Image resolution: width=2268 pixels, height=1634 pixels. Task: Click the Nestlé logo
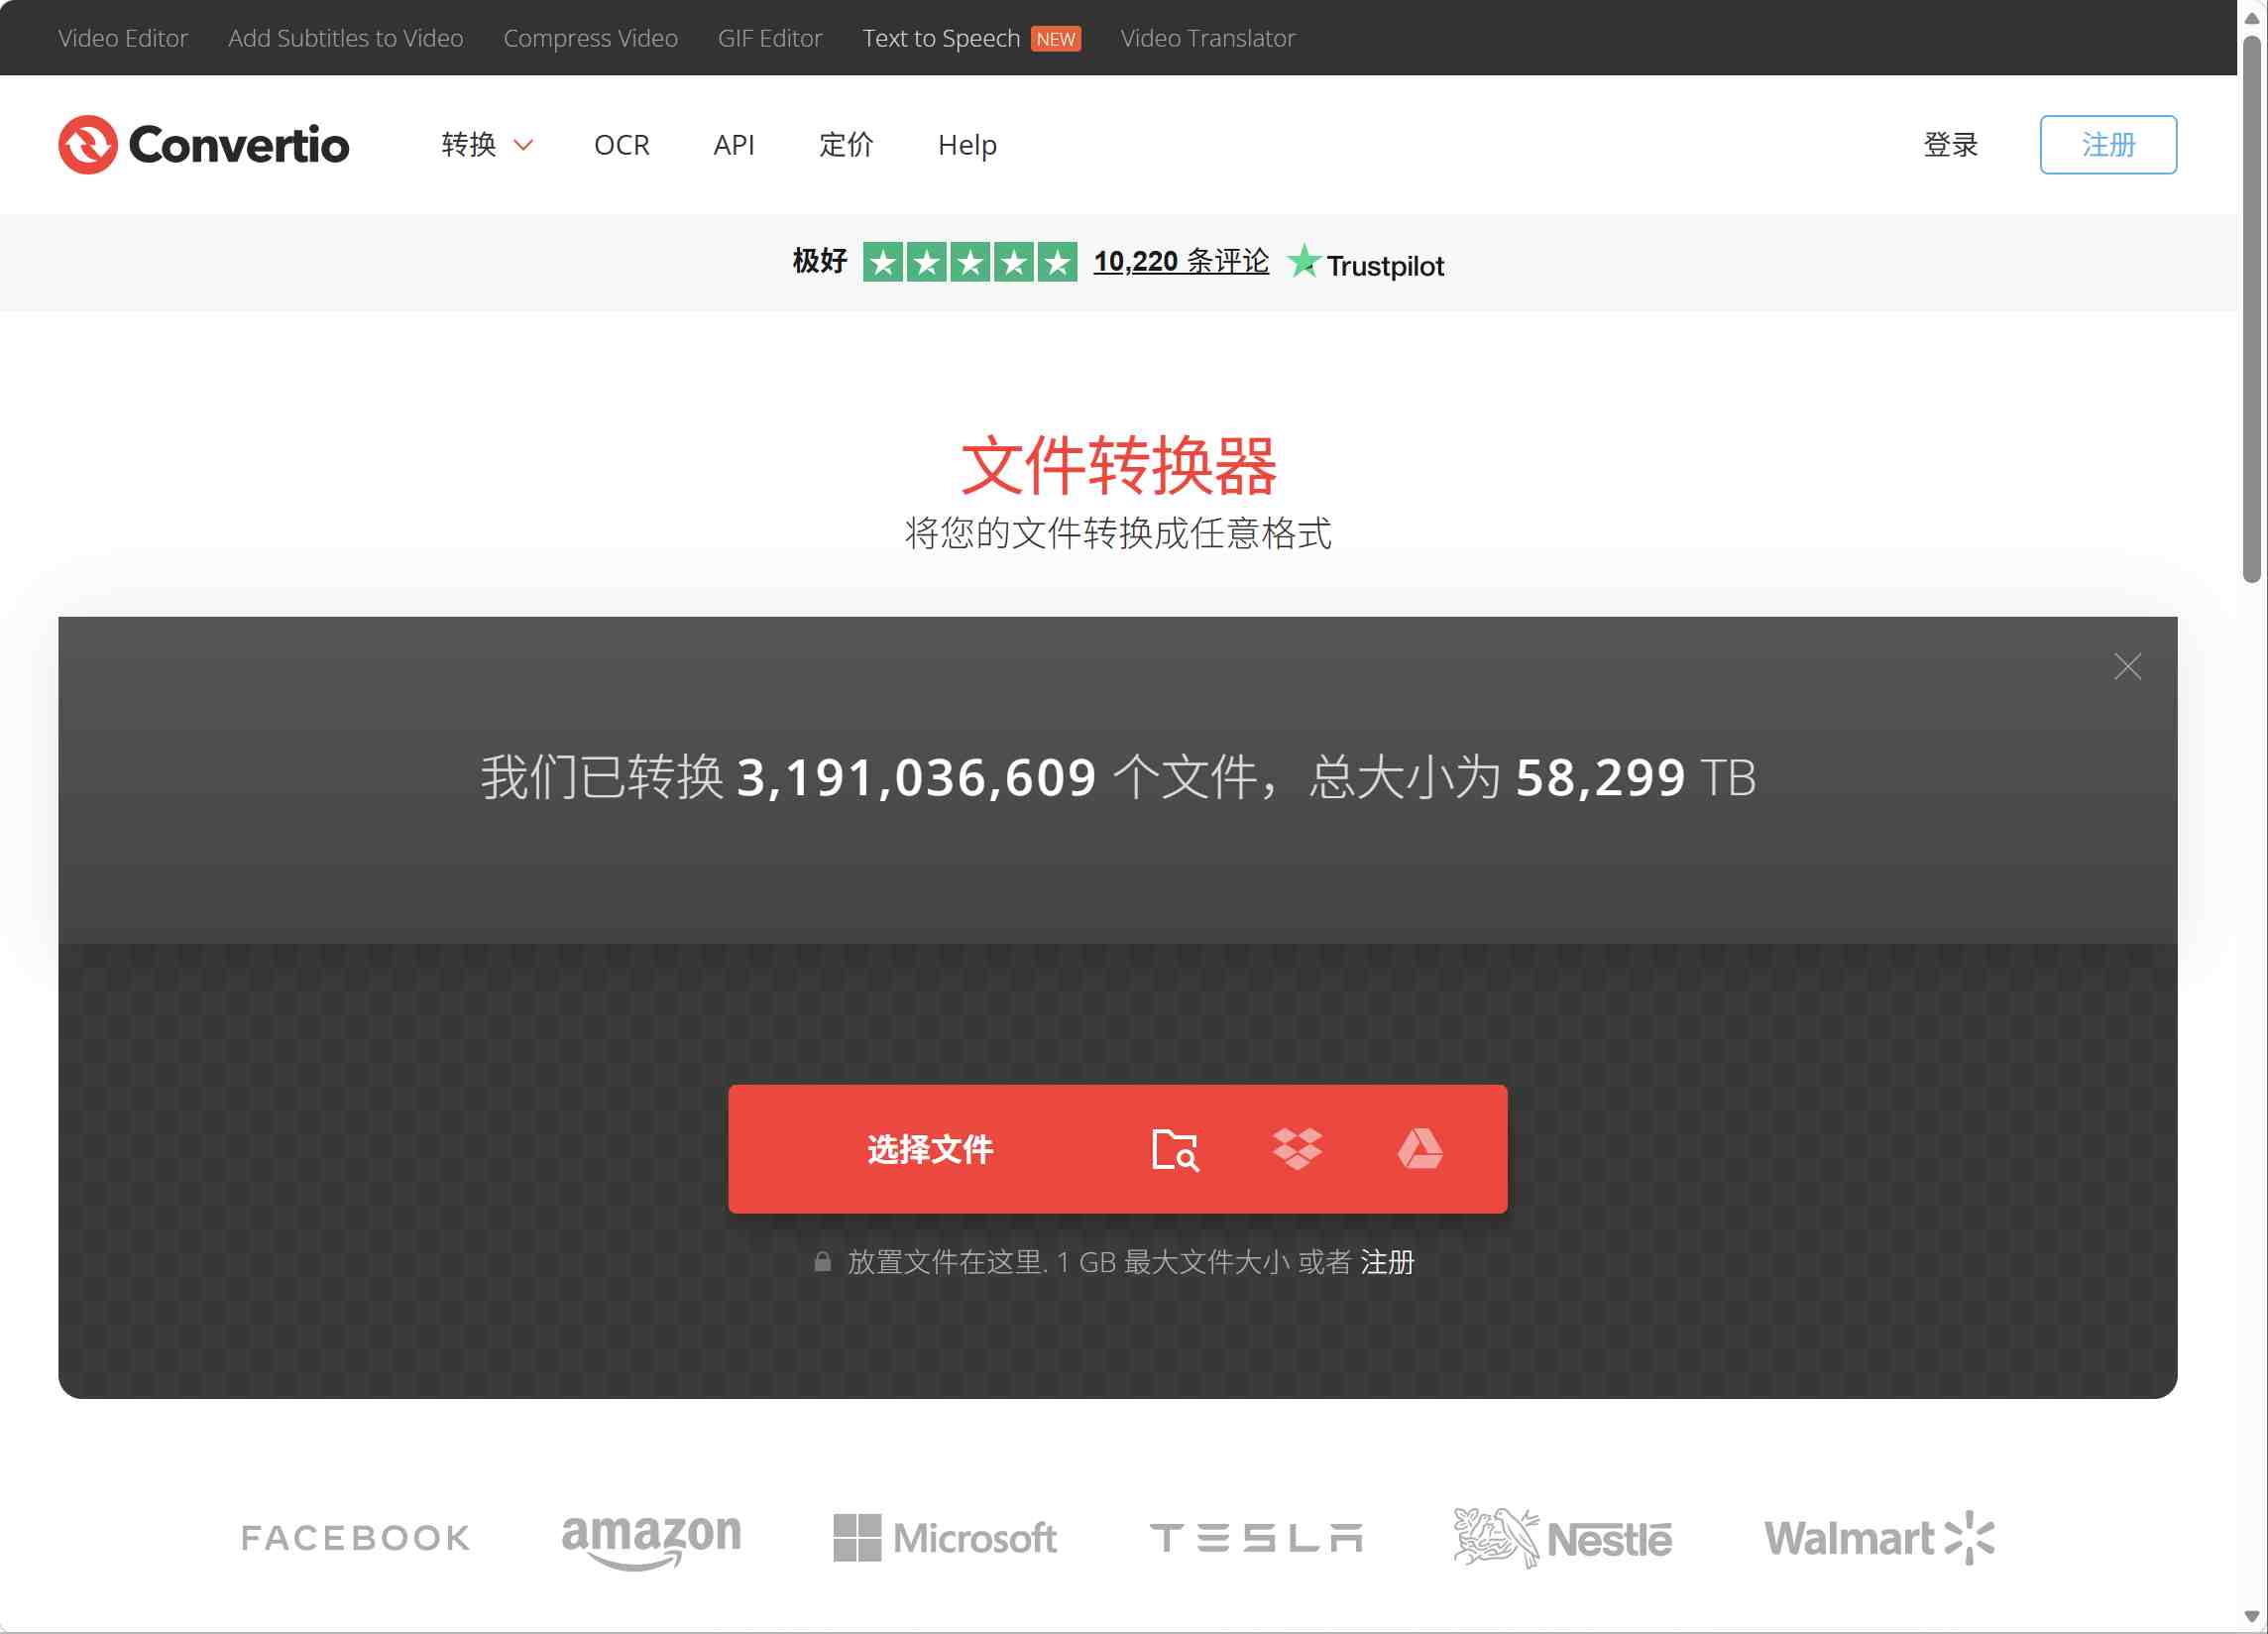click(x=1562, y=1538)
